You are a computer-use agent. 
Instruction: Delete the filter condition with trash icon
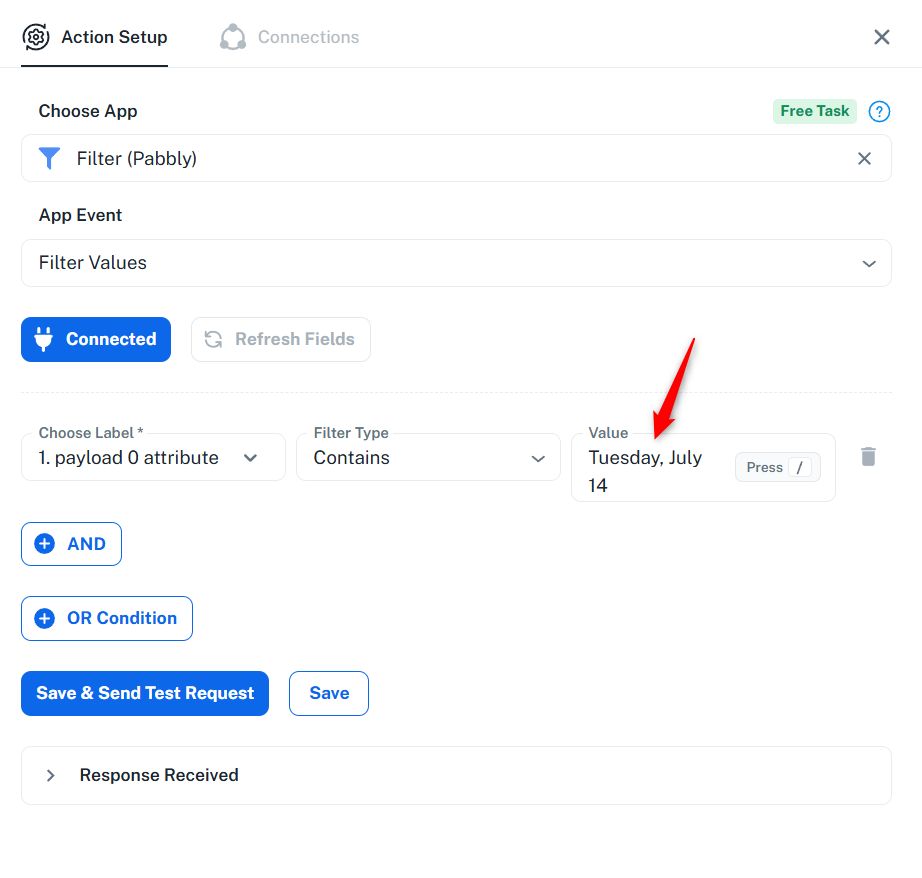[868, 457]
